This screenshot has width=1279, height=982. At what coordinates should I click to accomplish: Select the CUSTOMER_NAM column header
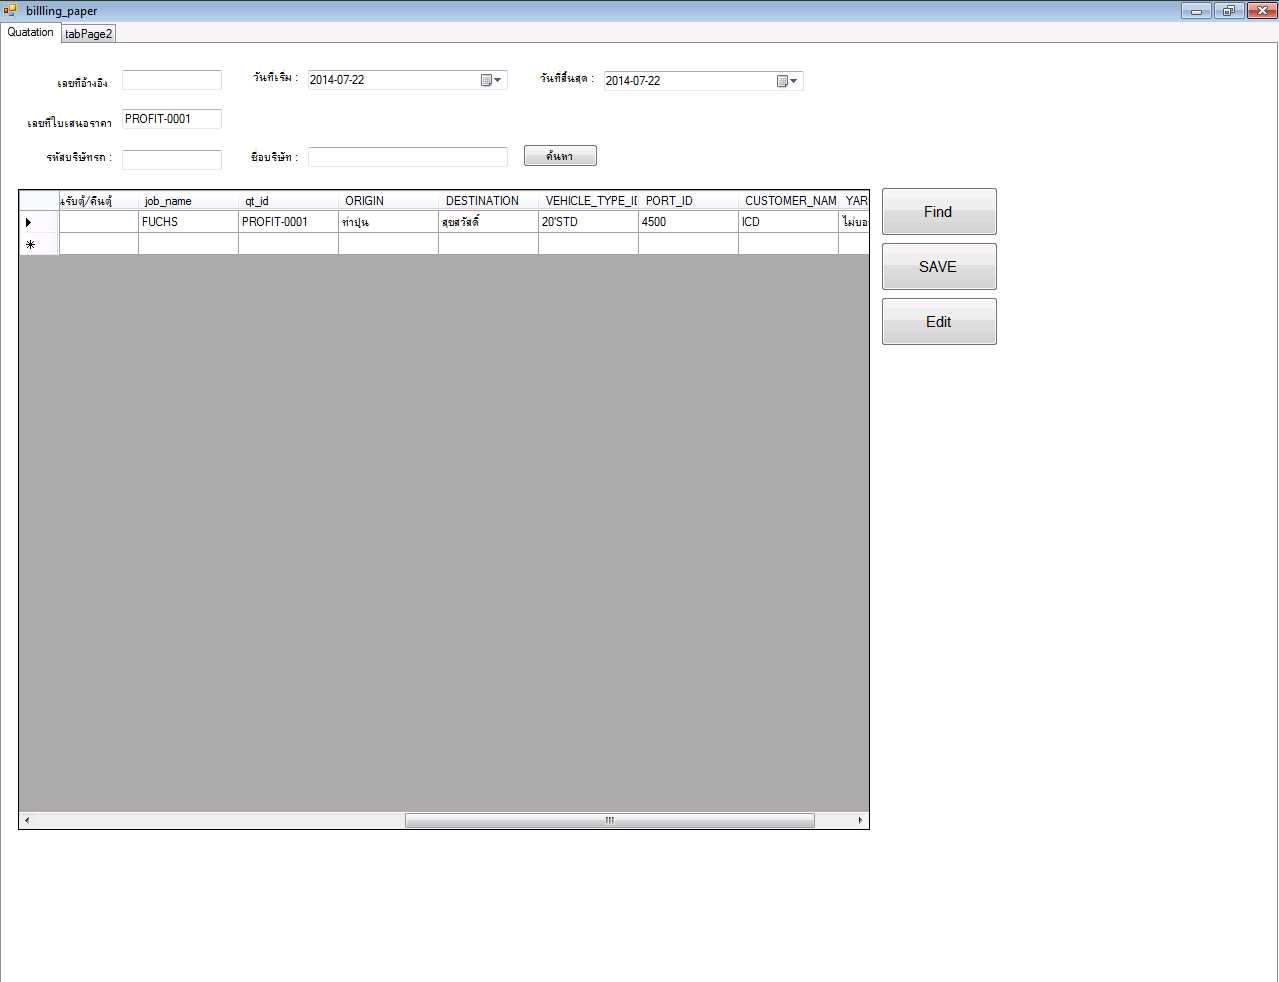(x=788, y=201)
